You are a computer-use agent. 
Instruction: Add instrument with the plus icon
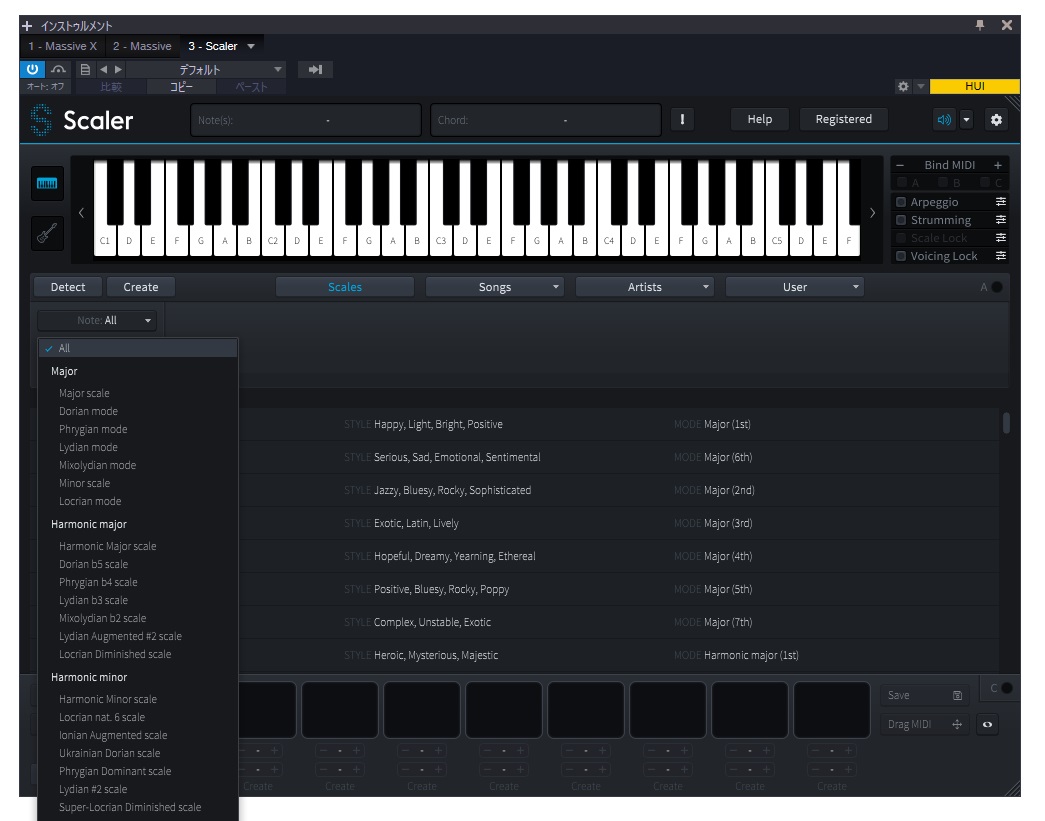pos(27,26)
